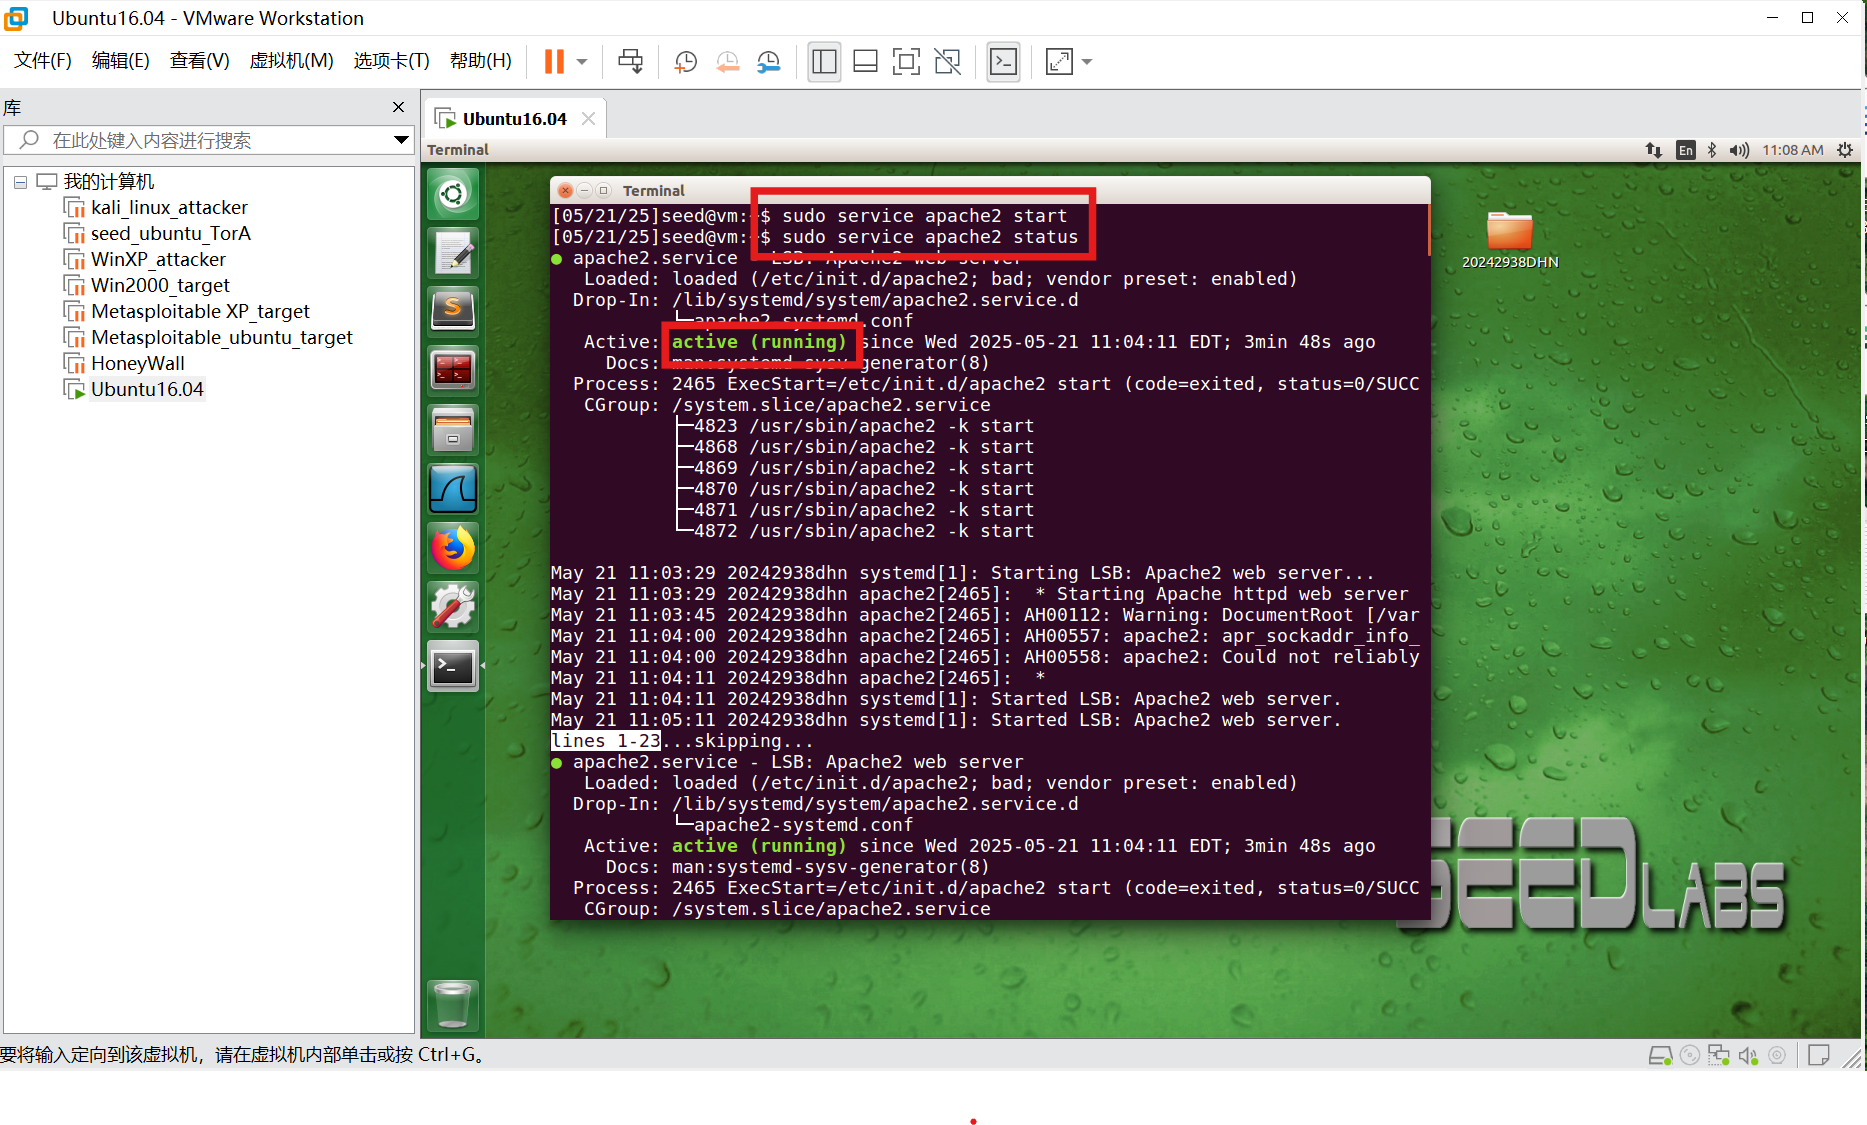Open the Bluetooth indicator menu
The image size is (1867, 1125).
[1712, 150]
